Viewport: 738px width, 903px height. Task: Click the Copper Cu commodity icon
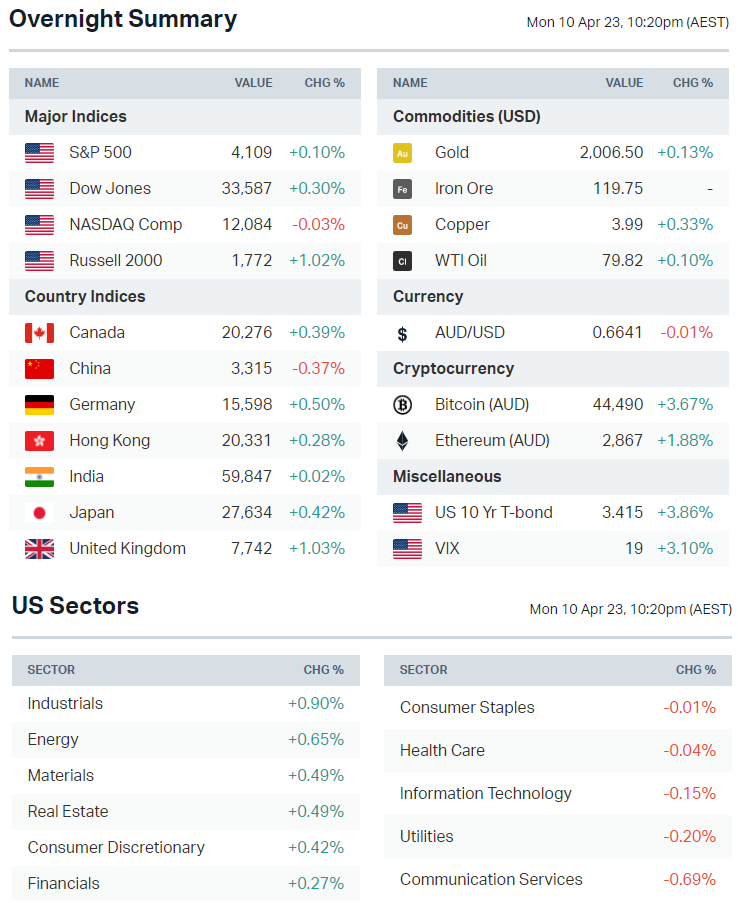(402, 225)
